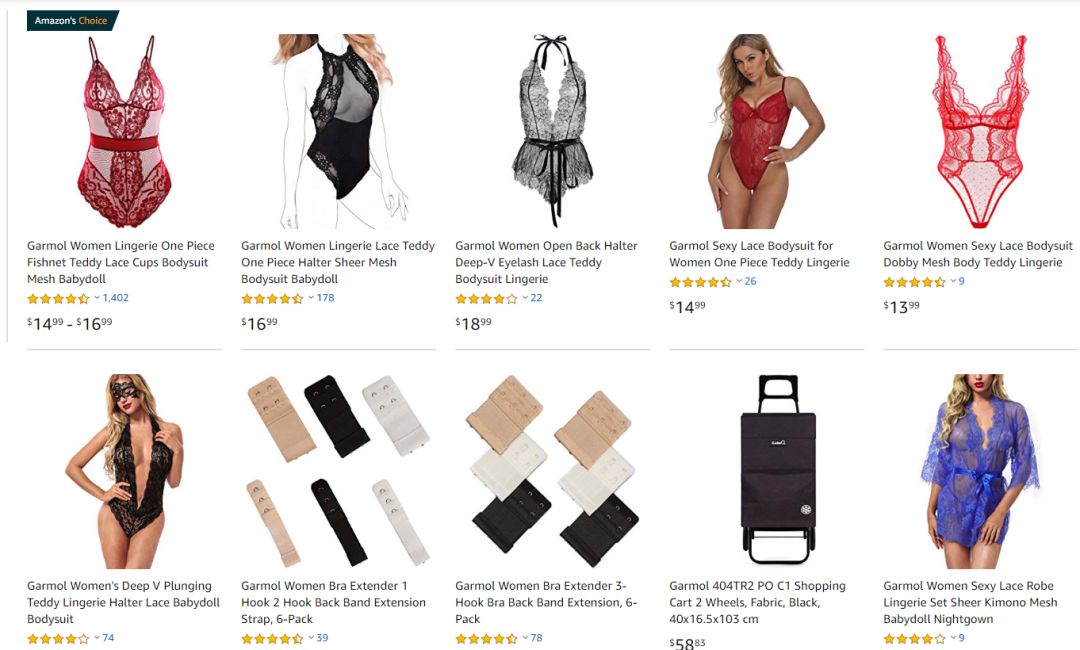This screenshot has height=650, width=1080.
Task: Click star rating of Deep V Plunging Teddy
Action: 58,638
